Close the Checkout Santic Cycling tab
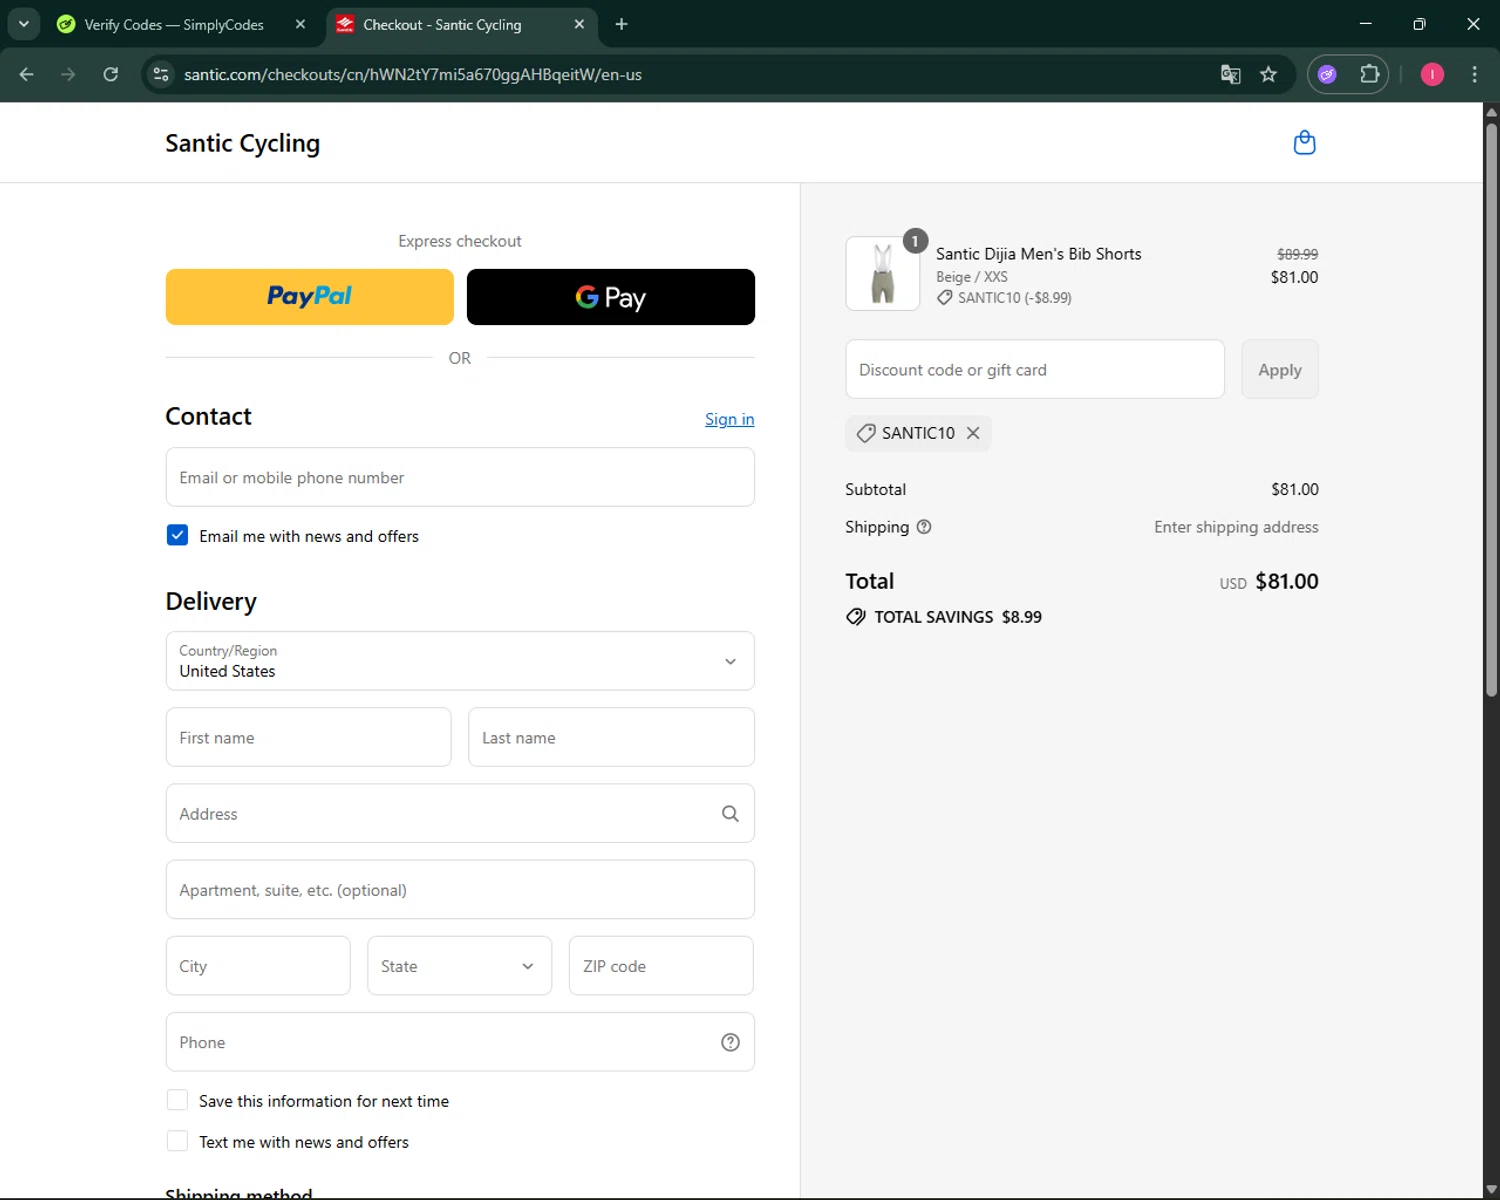 click(x=579, y=24)
